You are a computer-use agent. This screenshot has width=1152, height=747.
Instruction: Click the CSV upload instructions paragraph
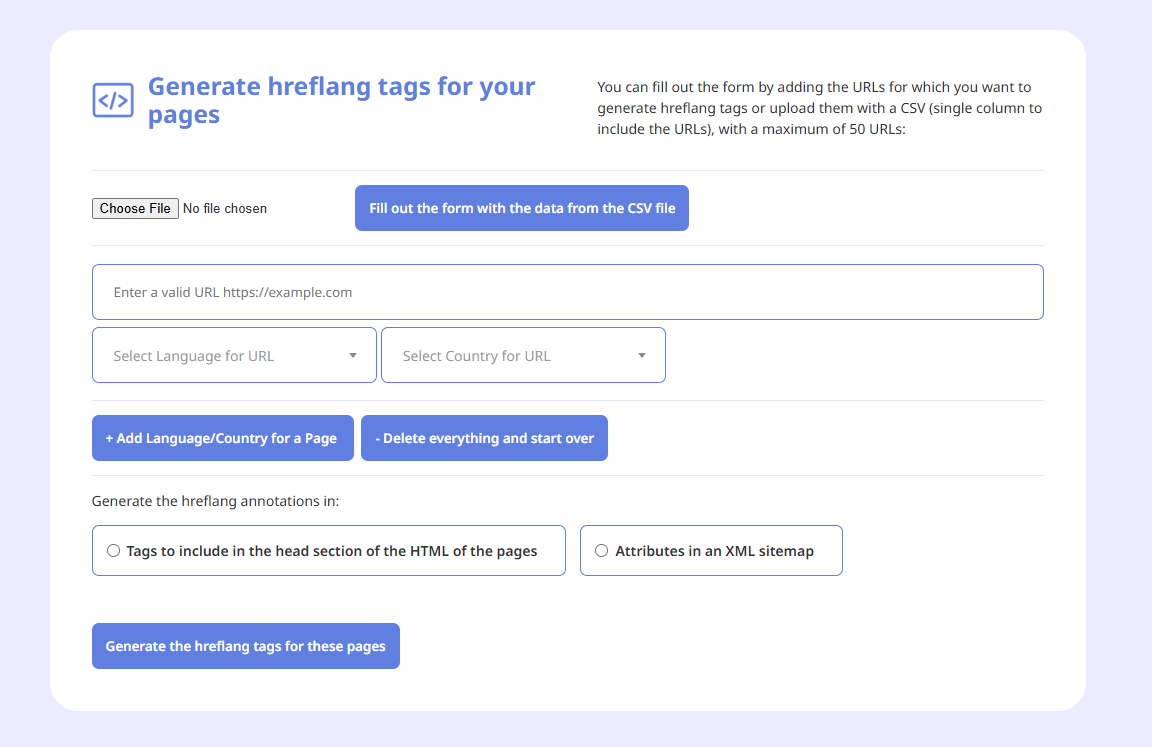click(x=818, y=107)
